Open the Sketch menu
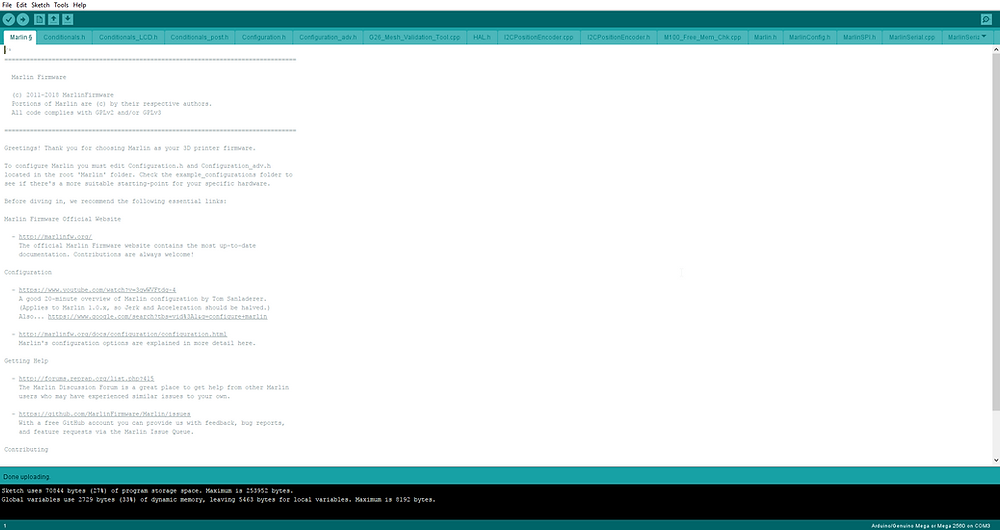 click(40, 4)
